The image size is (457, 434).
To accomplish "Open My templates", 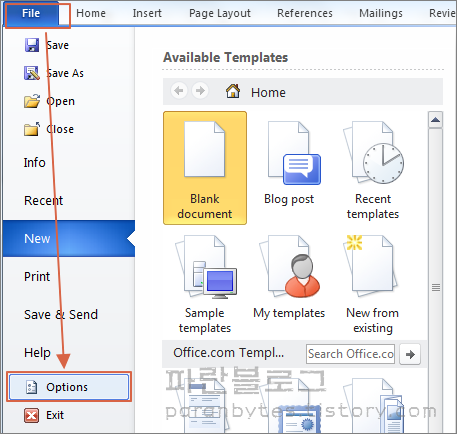I will pos(289,277).
